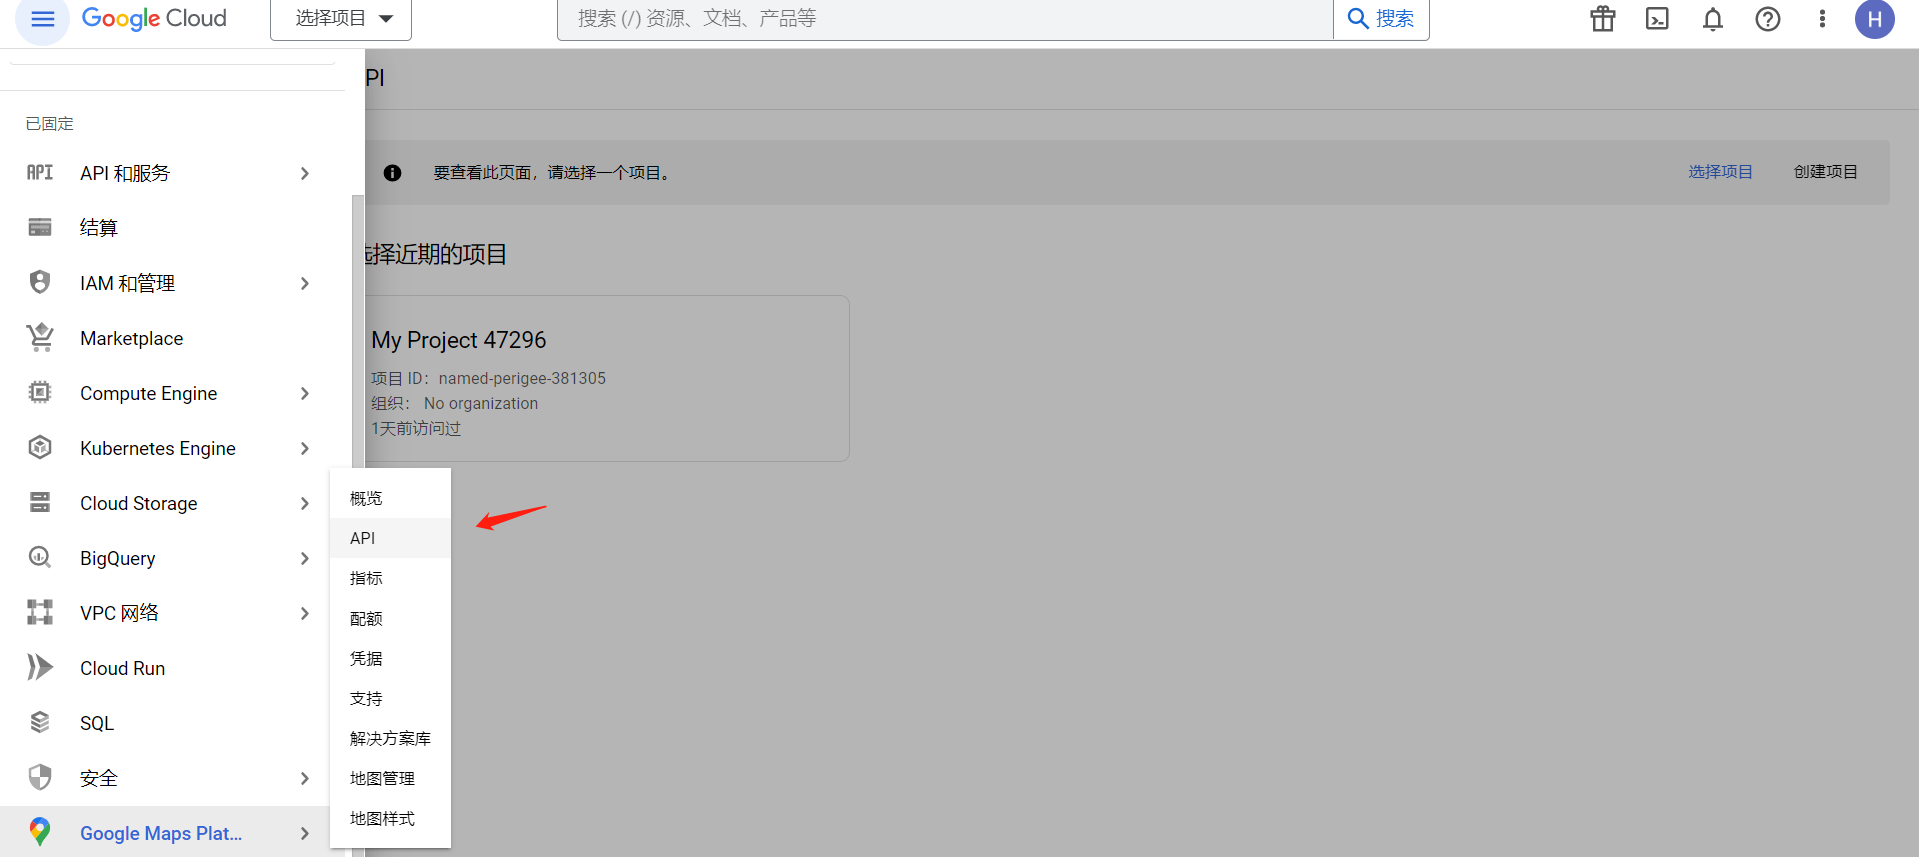This screenshot has height=857, width=1919.
Task: Click the SQL stack icon
Action: pyautogui.click(x=40, y=722)
